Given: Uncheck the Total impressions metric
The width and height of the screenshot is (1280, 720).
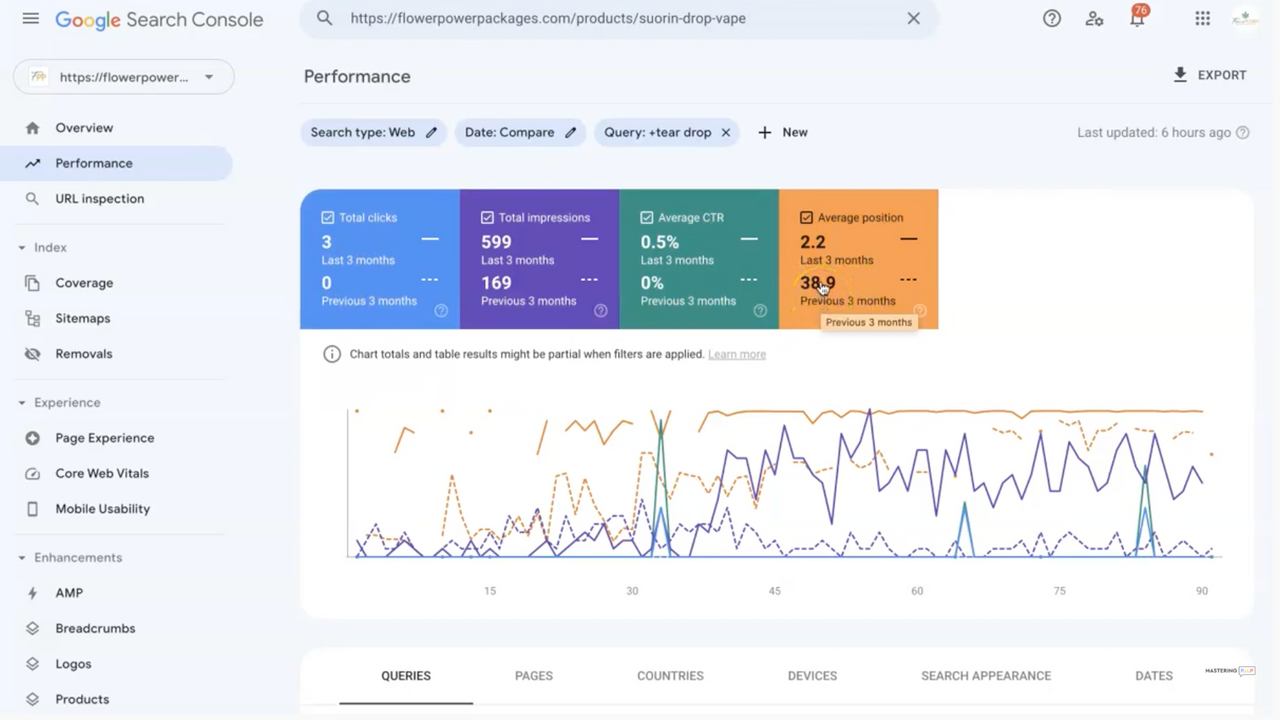Looking at the screenshot, I should point(487,217).
